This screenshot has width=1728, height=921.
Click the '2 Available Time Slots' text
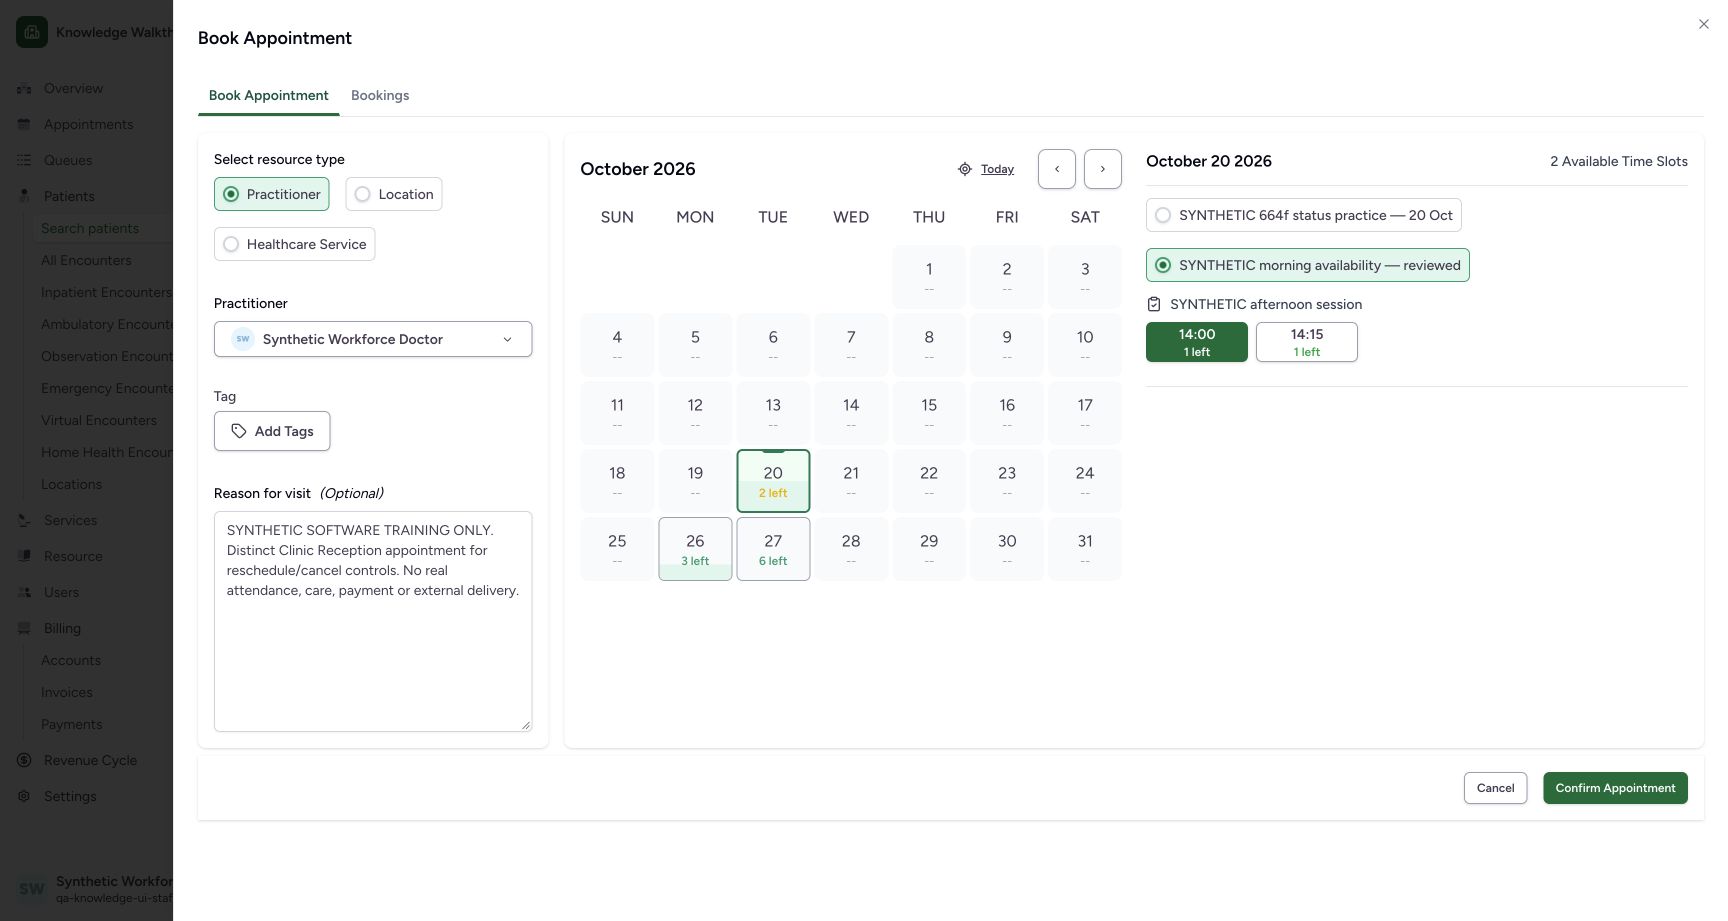pos(1619,161)
